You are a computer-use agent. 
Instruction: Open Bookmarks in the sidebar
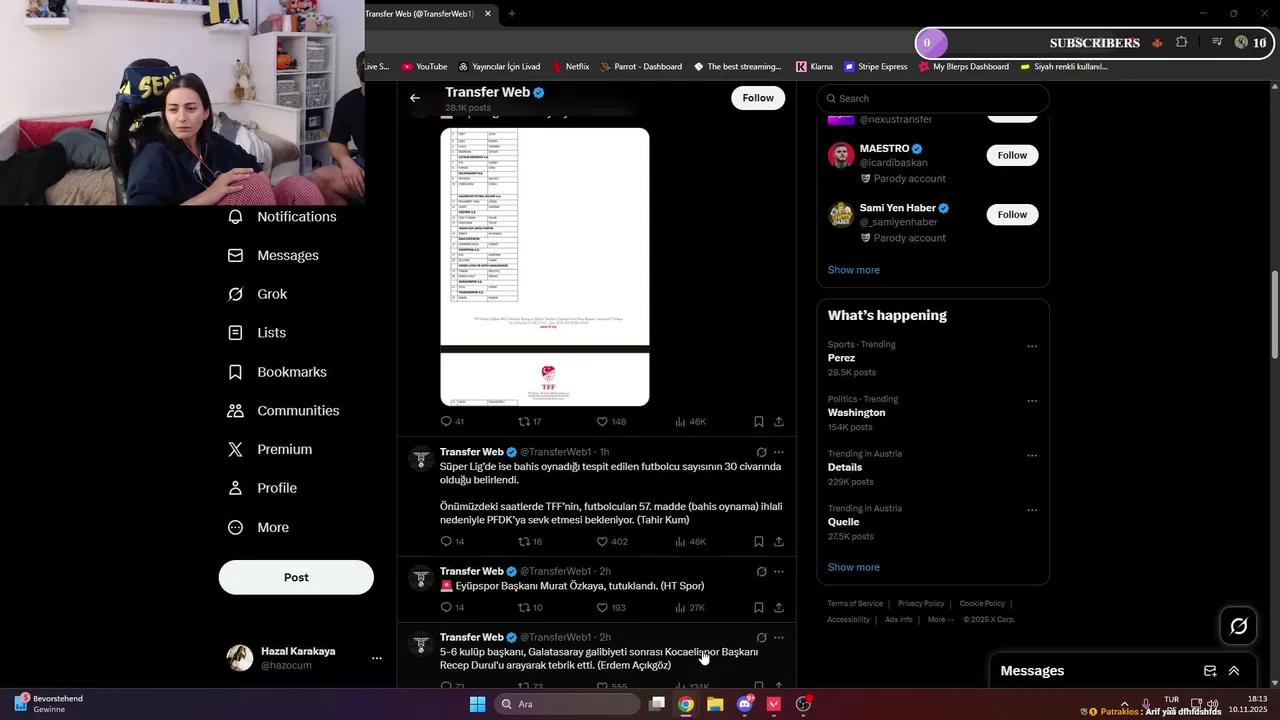[x=277, y=372]
